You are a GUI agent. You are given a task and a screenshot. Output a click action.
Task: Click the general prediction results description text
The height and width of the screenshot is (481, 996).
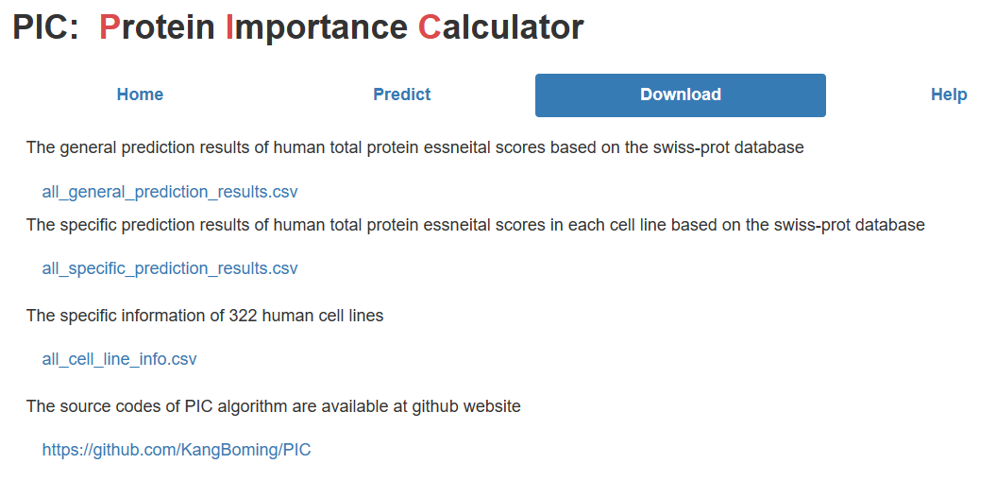coord(415,147)
